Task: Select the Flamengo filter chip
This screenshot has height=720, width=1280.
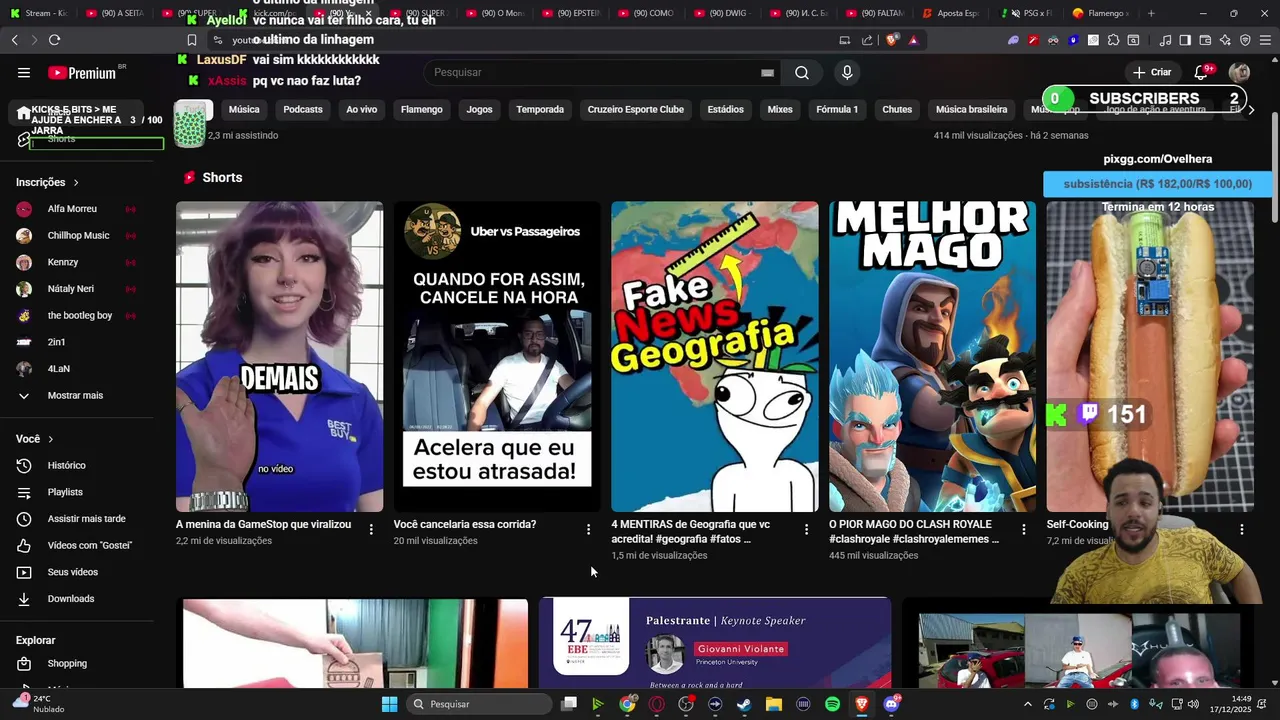Action: tap(422, 110)
